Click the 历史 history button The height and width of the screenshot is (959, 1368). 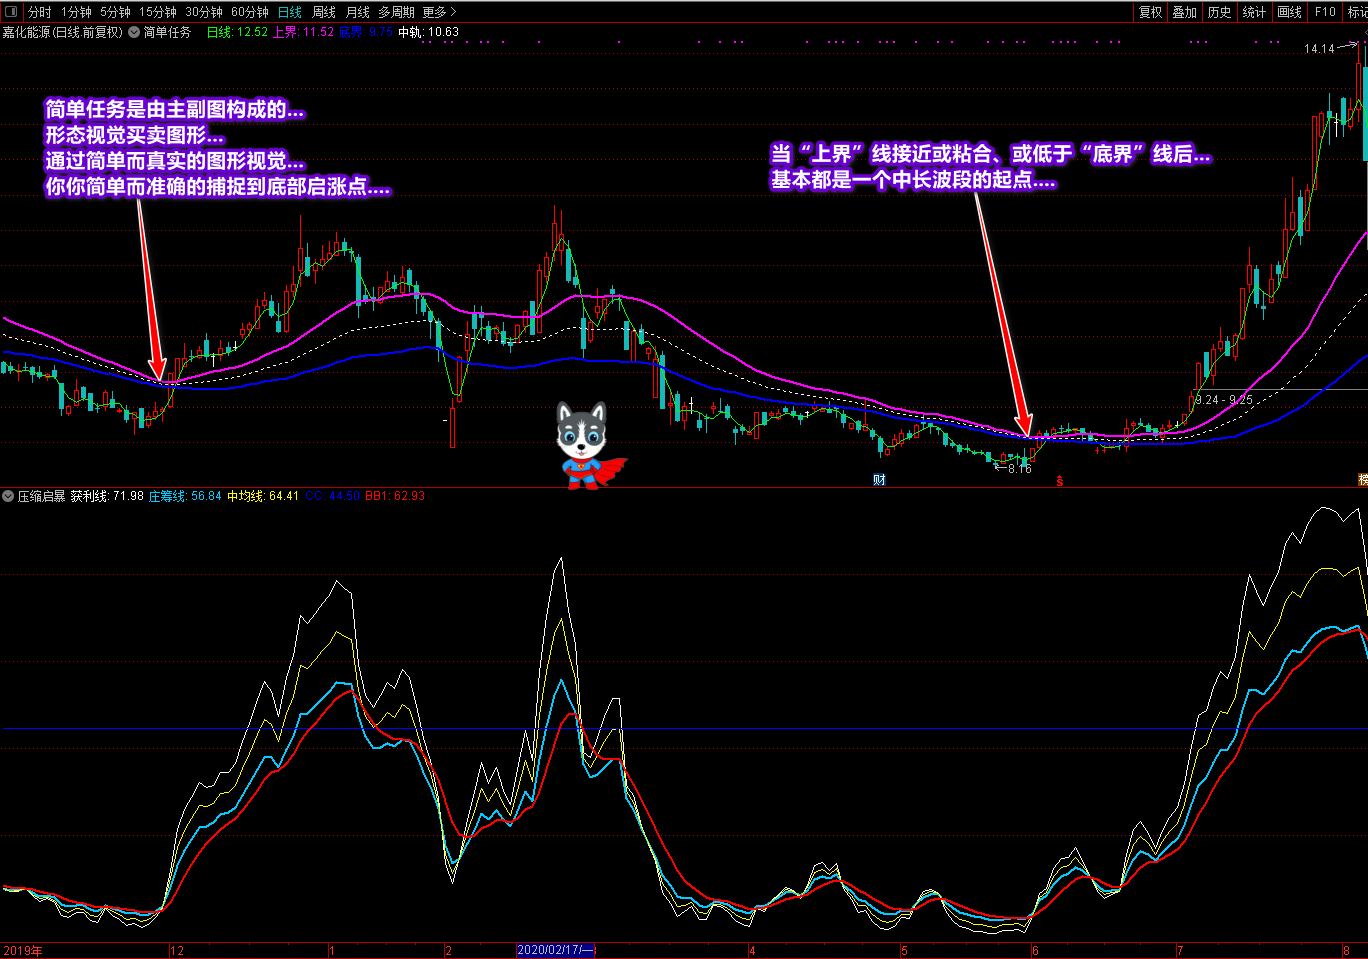coord(1219,12)
